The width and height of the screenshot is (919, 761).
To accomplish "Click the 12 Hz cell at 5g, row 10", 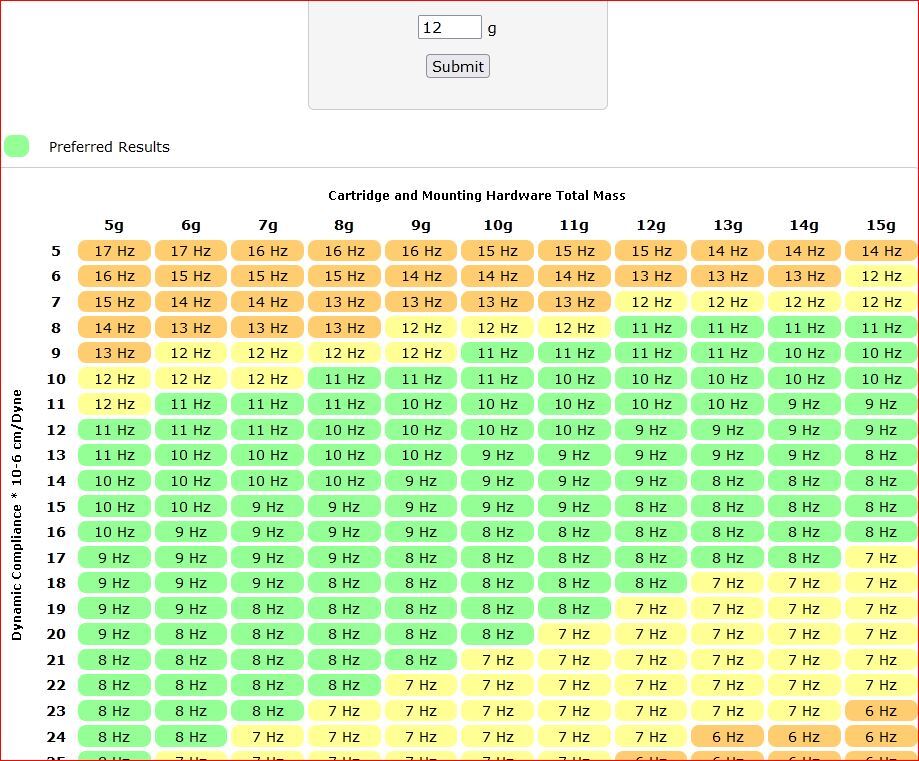I will point(114,379).
